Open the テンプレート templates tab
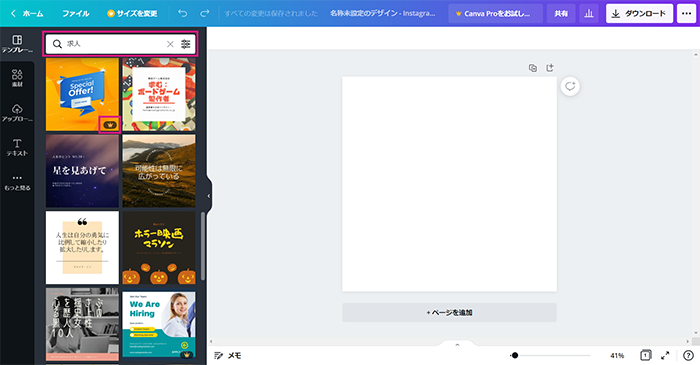Viewport: 700px width, 365px height. coord(17,44)
